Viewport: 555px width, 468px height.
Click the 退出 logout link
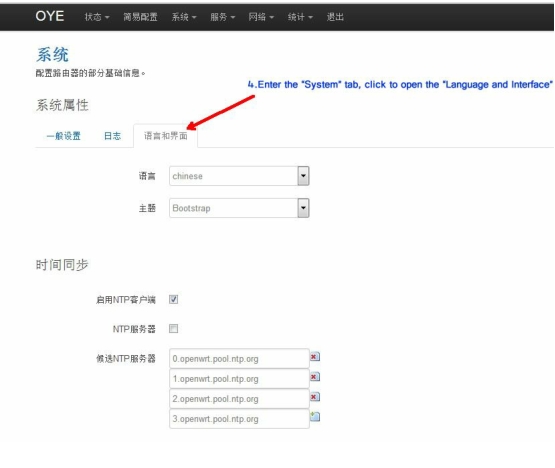tap(335, 17)
